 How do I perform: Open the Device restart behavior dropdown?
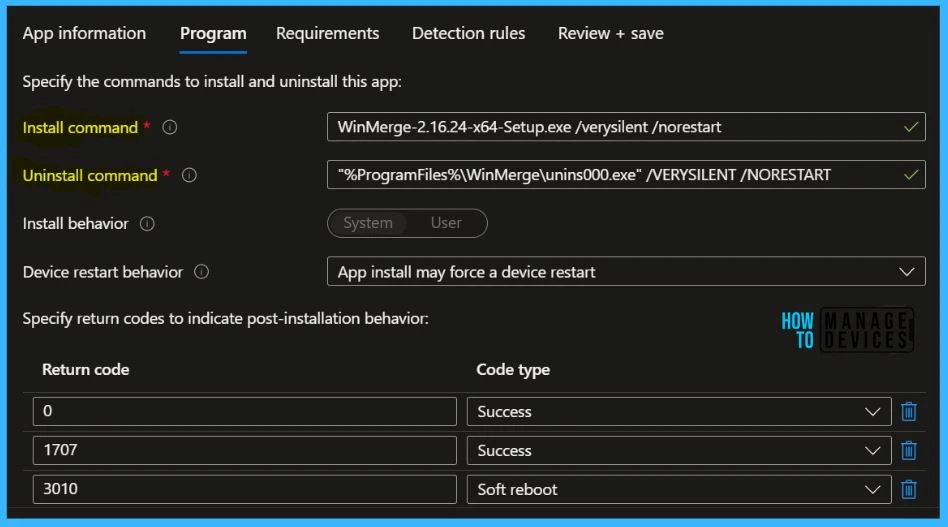[626, 271]
